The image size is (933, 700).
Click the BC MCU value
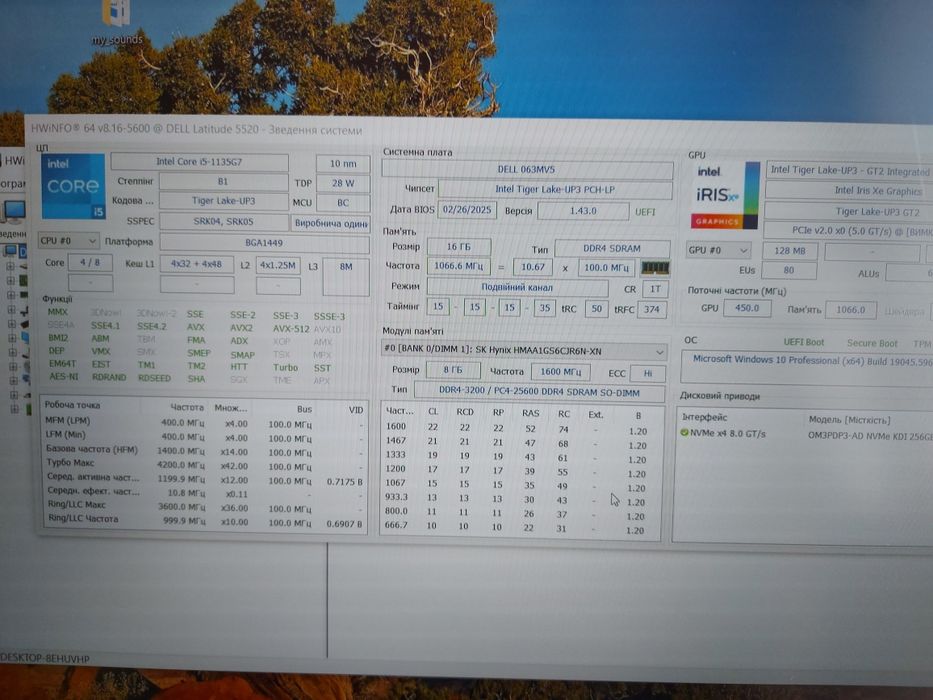tap(343, 203)
